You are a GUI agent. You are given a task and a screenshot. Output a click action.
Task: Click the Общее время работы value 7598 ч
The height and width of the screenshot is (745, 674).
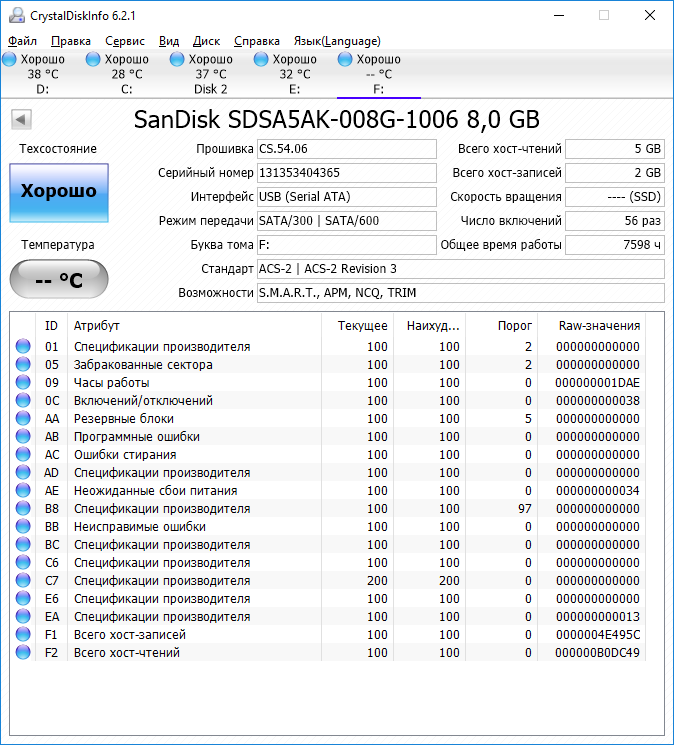615,245
